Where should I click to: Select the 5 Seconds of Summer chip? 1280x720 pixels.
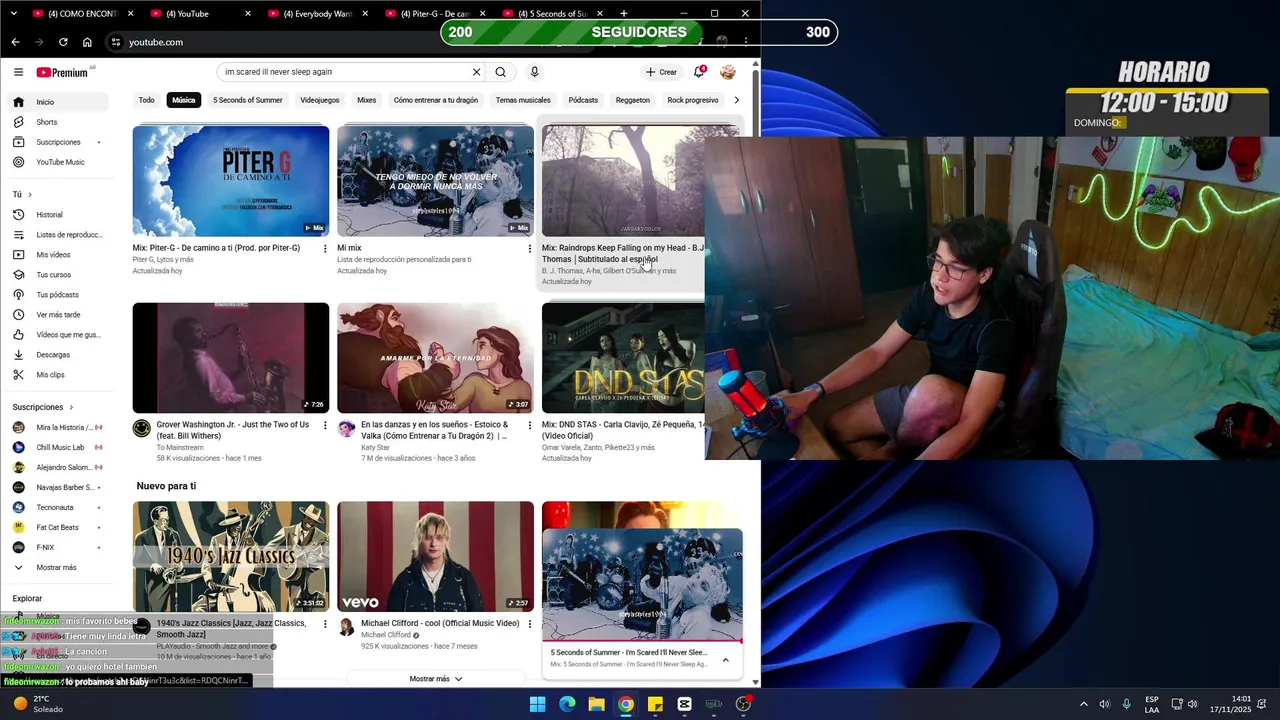pos(248,100)
